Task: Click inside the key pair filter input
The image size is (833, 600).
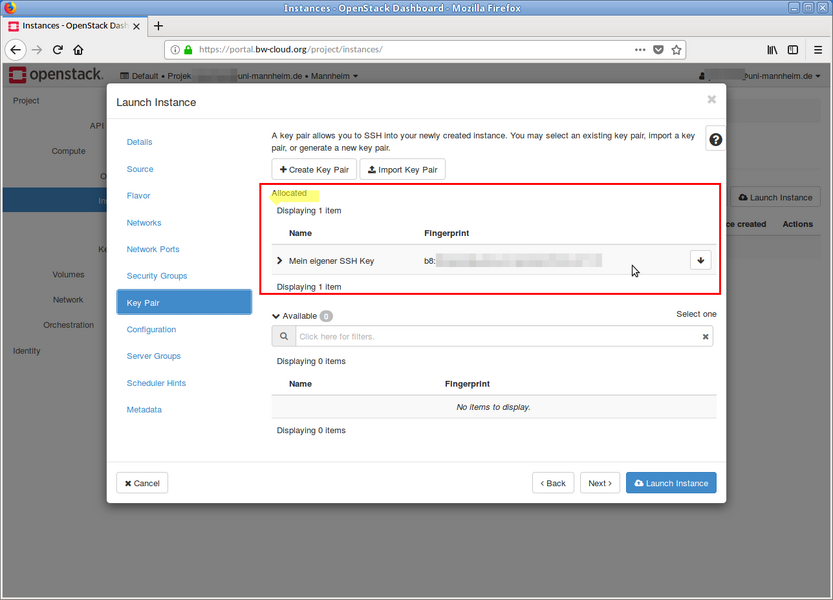Action: point(450,336)
